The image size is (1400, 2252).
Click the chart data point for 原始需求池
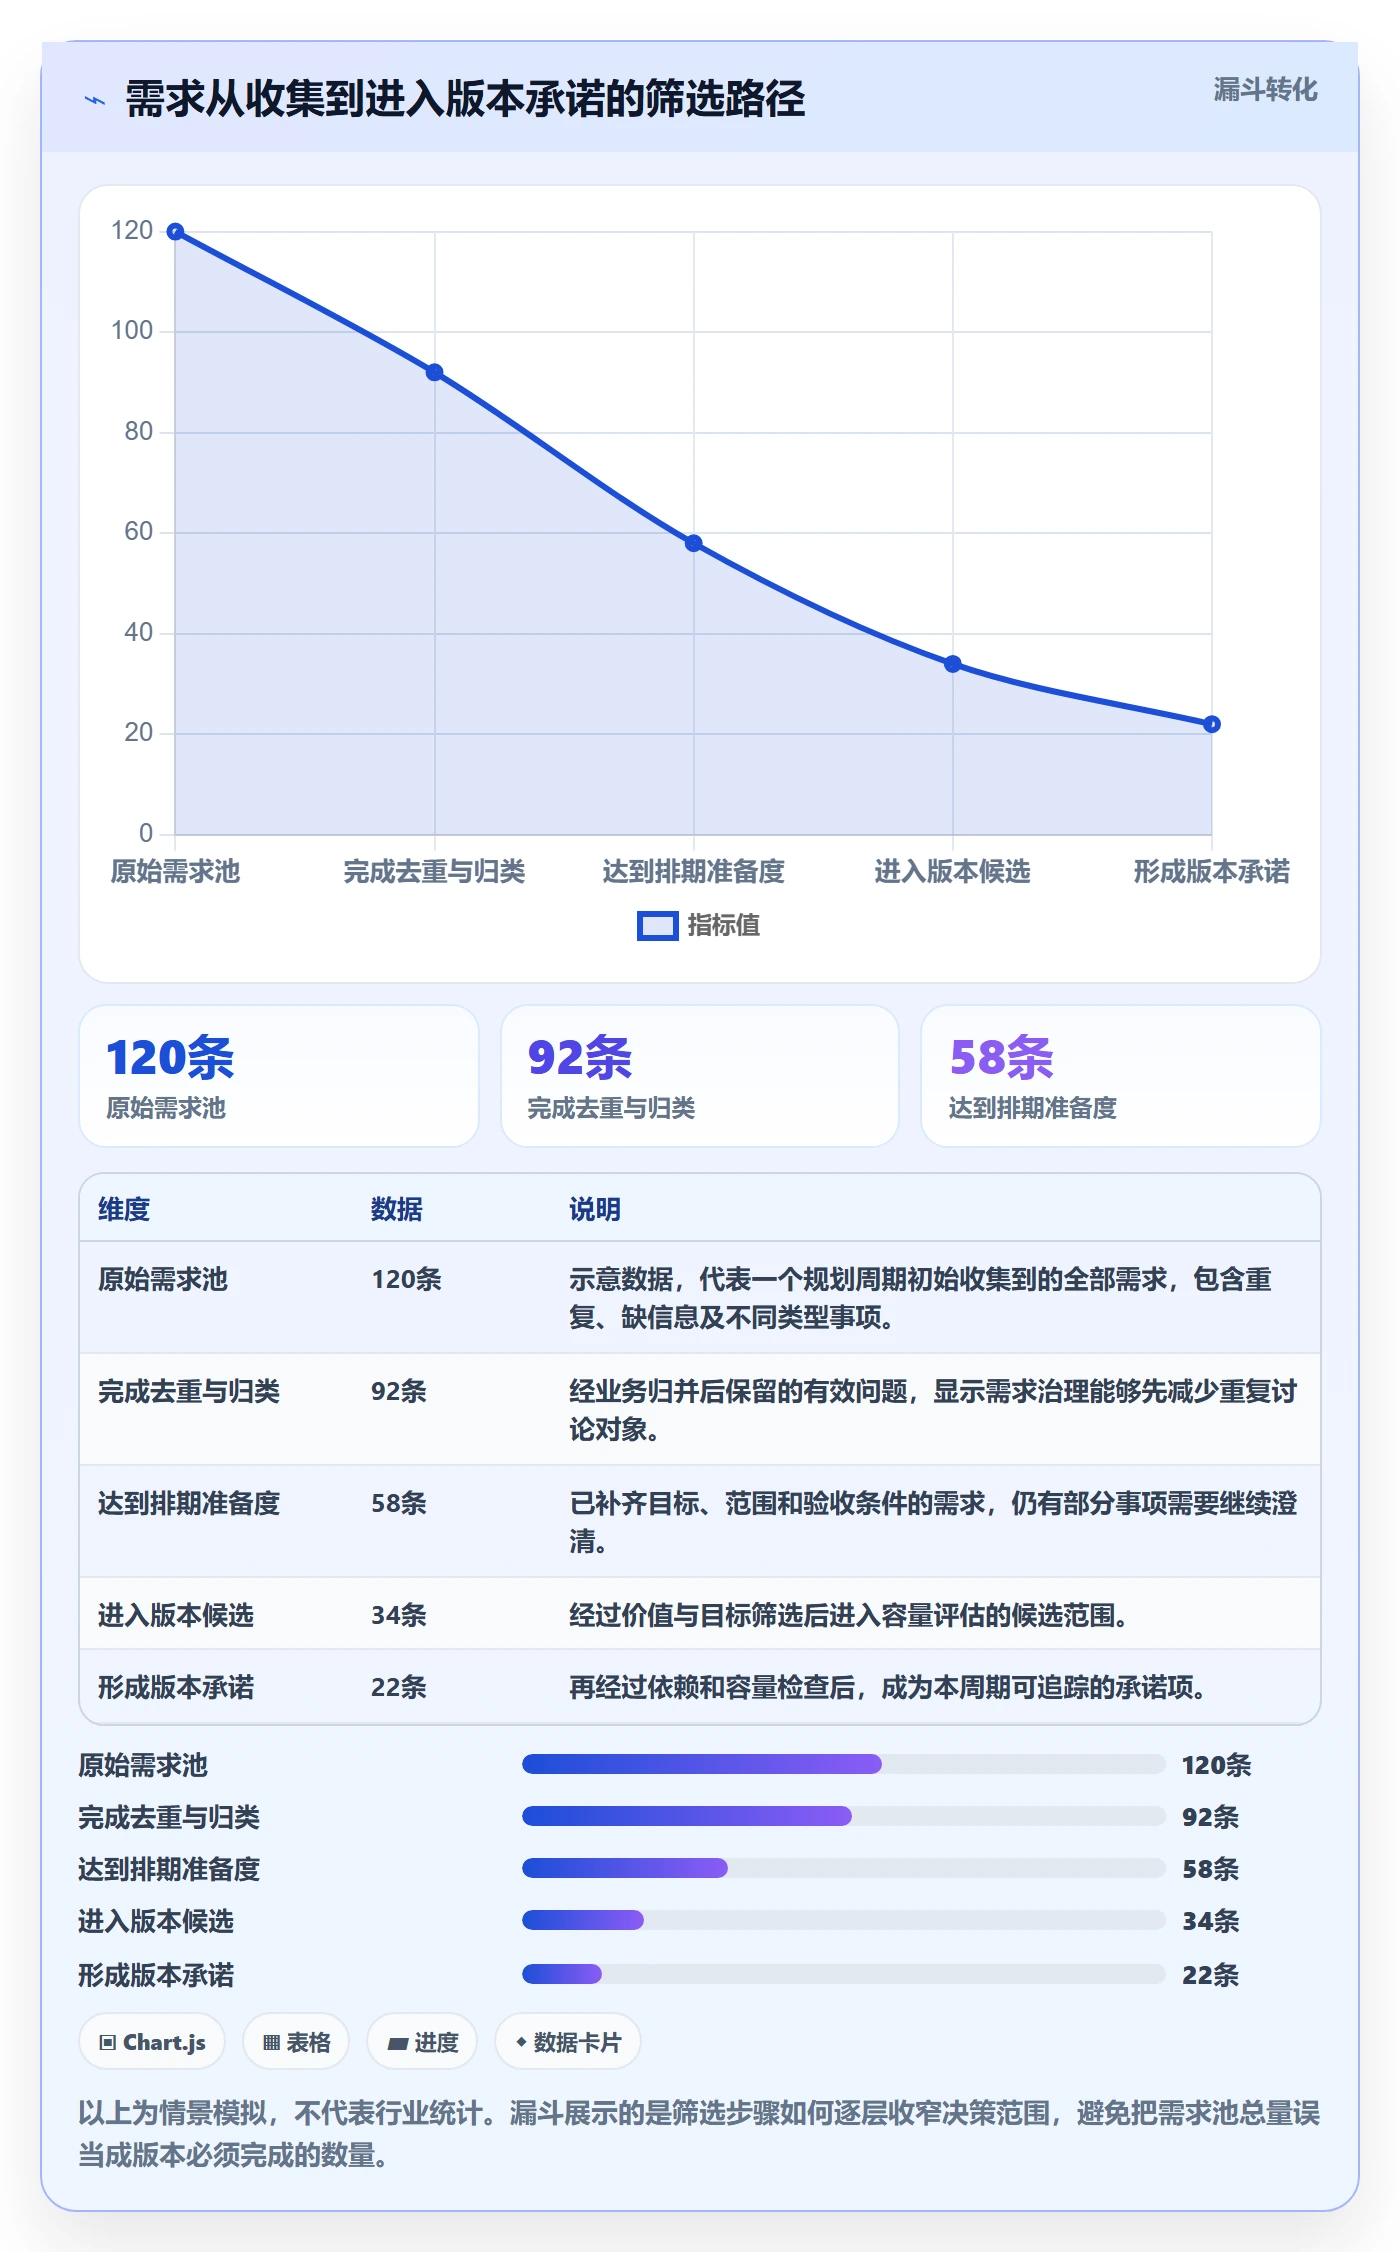[175, 232]
